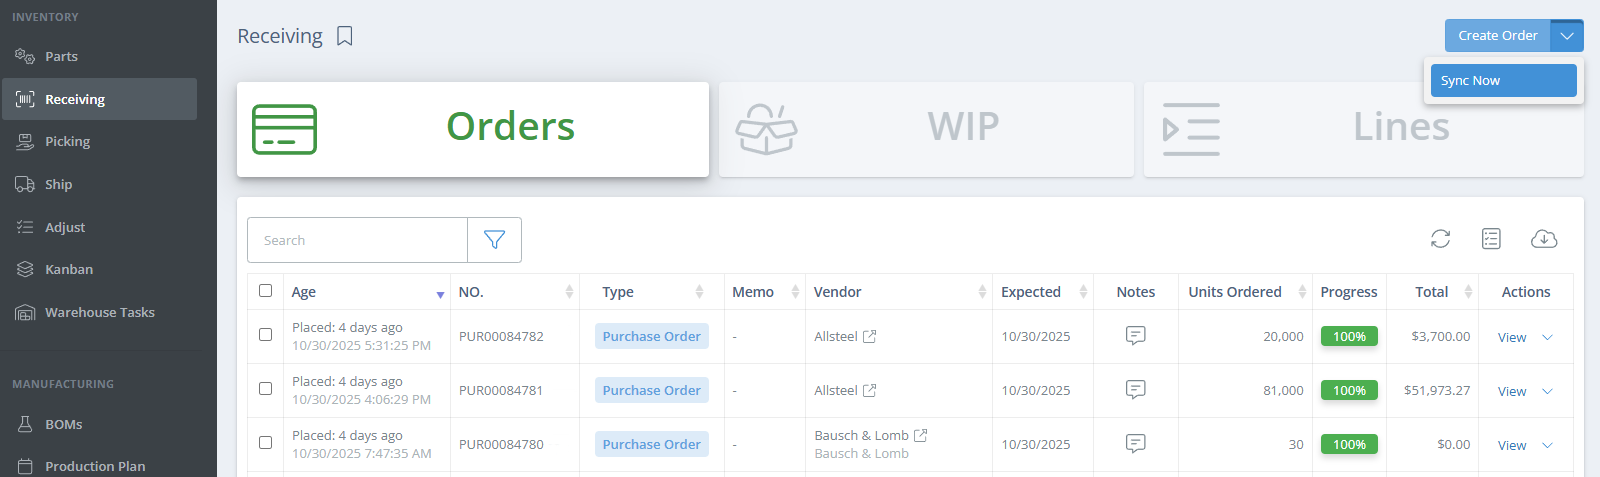Refresh the orders table
Image resolution: width=1600 pixels, height=477 pixels.
1440,238
